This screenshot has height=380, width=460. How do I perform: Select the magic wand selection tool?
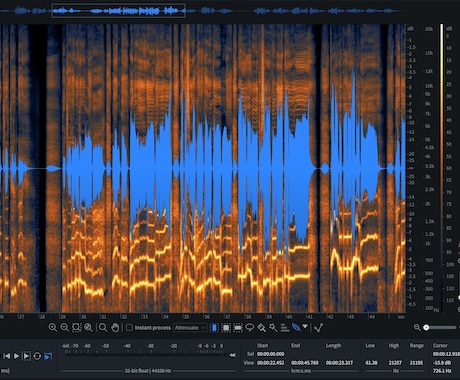coord(273,328)
